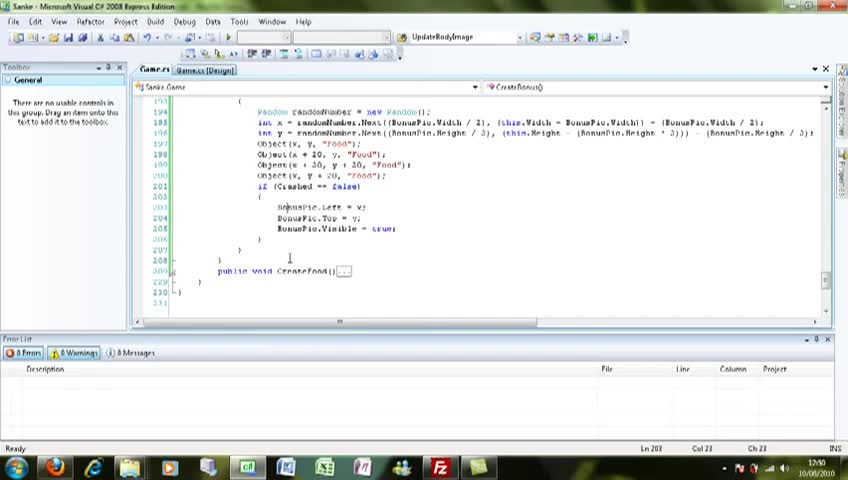Open the Properties Window toolbar icon
848x480 pixels.
(x=549, y=37)
